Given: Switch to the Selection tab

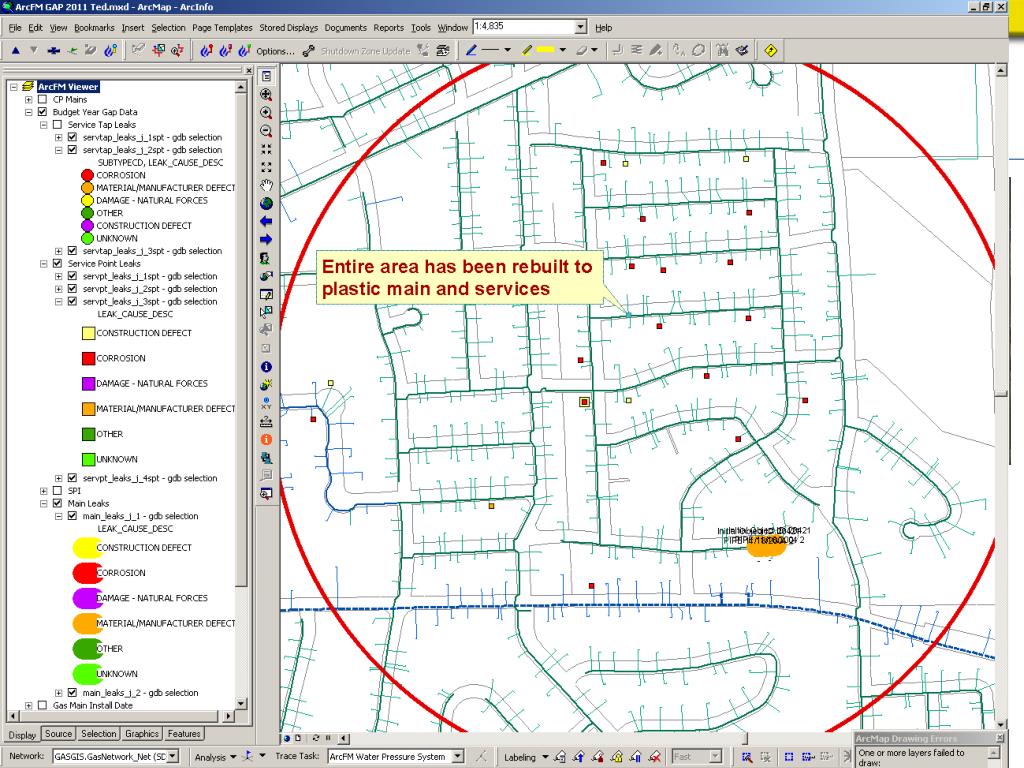Looking at the screenshot, I should point(99,734).
